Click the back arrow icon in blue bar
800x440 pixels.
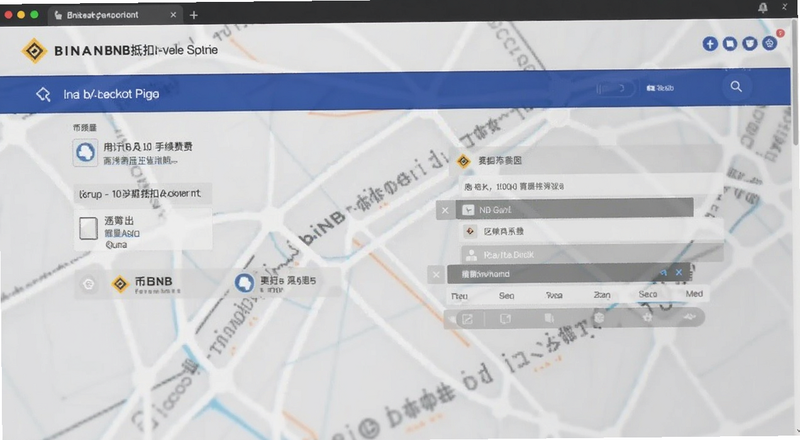click(x=43, y=94)
